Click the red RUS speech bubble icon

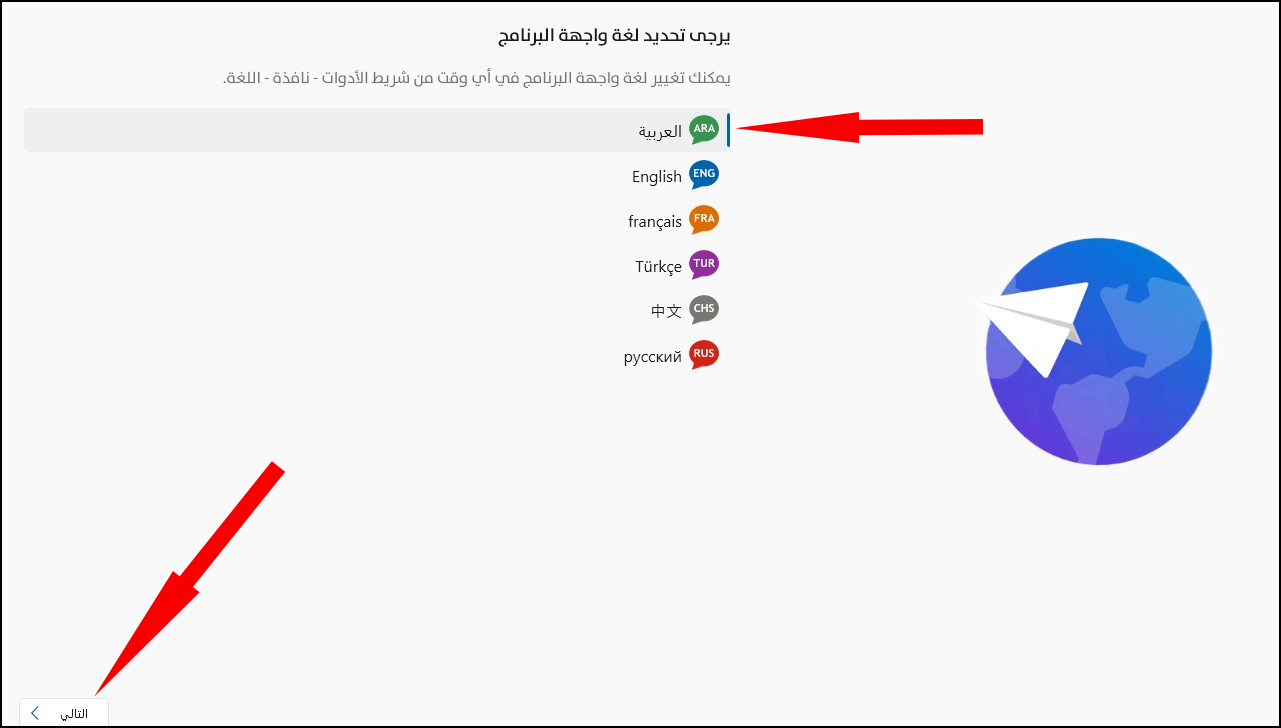coord(704,355)
